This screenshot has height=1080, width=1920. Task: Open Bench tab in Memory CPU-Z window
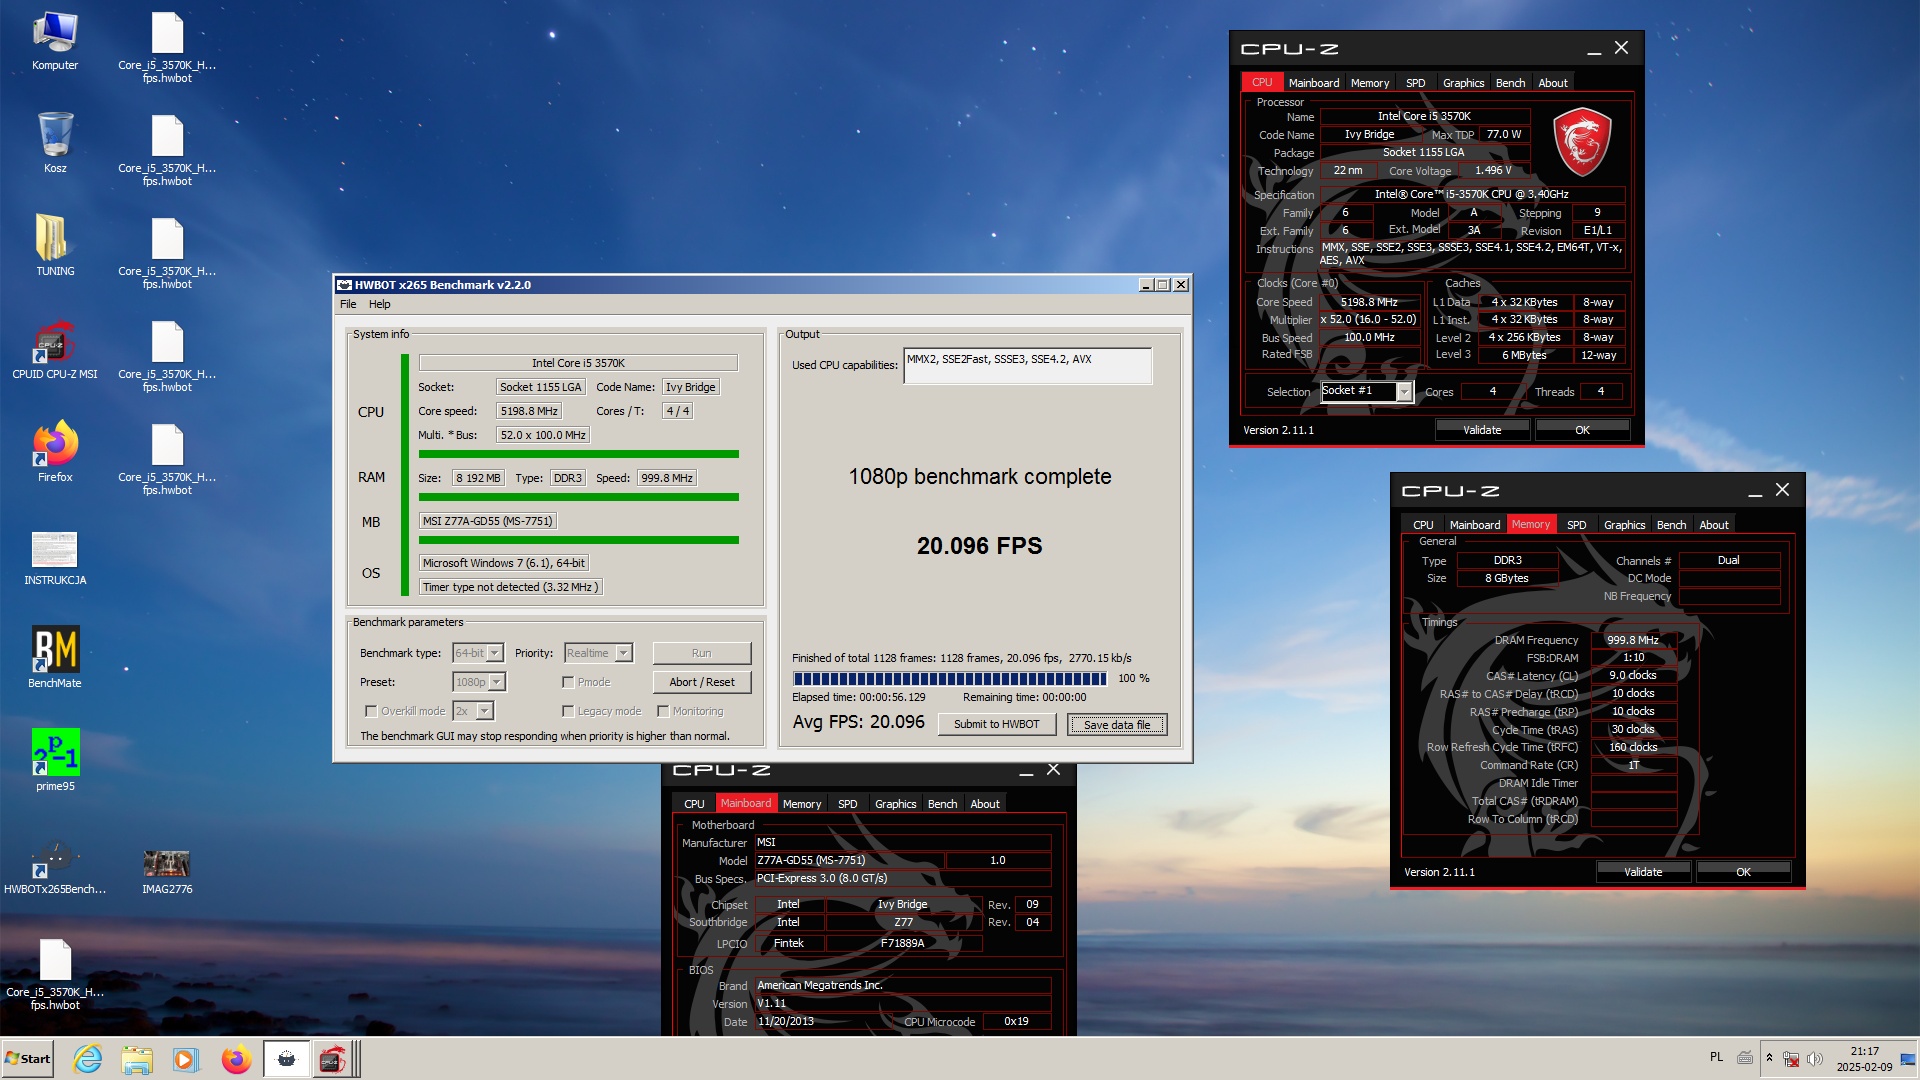click(1671, 525)
